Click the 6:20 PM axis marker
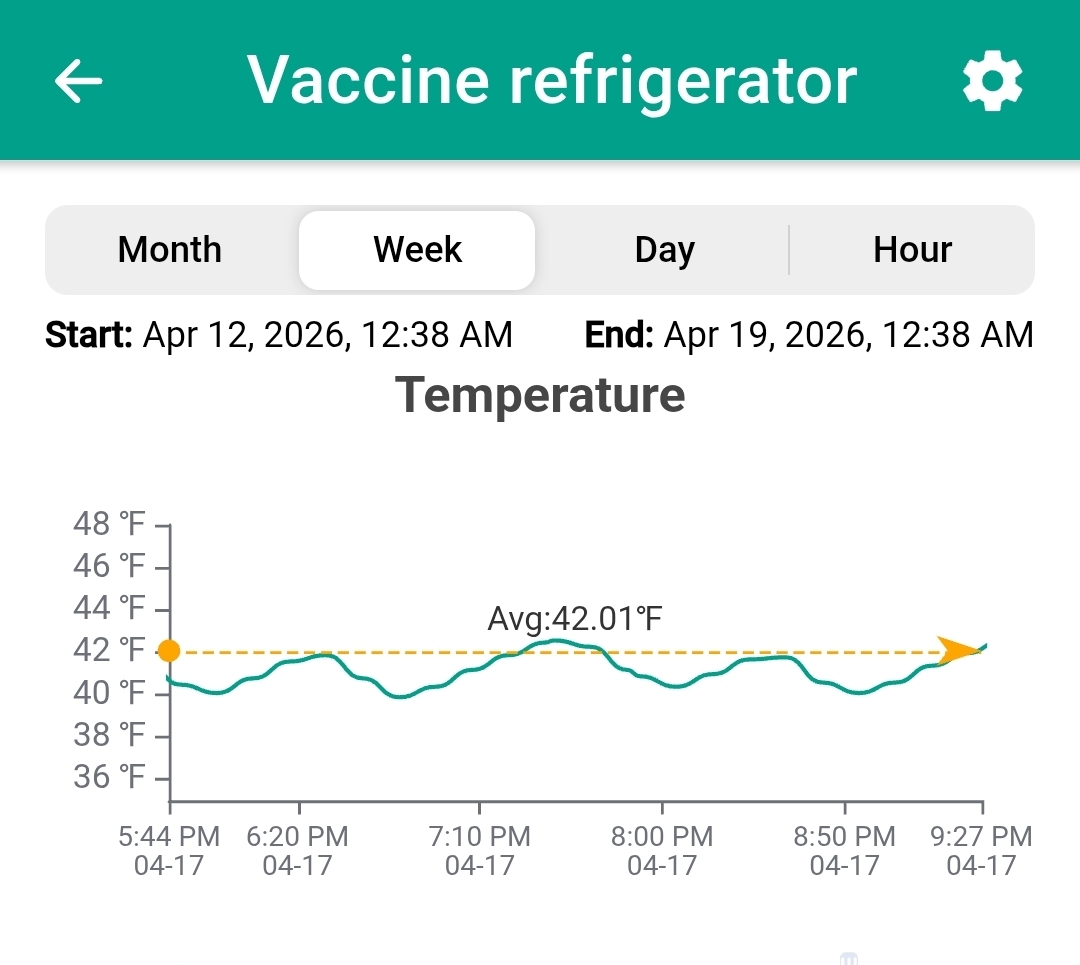The image size is (1080, 965). (298, 850)
